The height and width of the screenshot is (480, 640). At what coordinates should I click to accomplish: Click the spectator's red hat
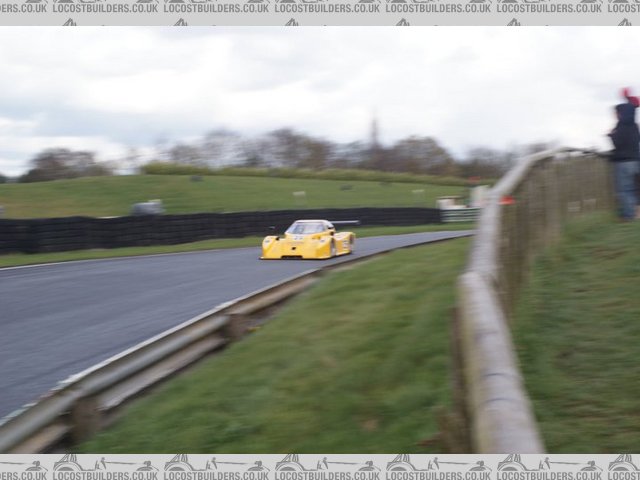click(x=630, y=96)
